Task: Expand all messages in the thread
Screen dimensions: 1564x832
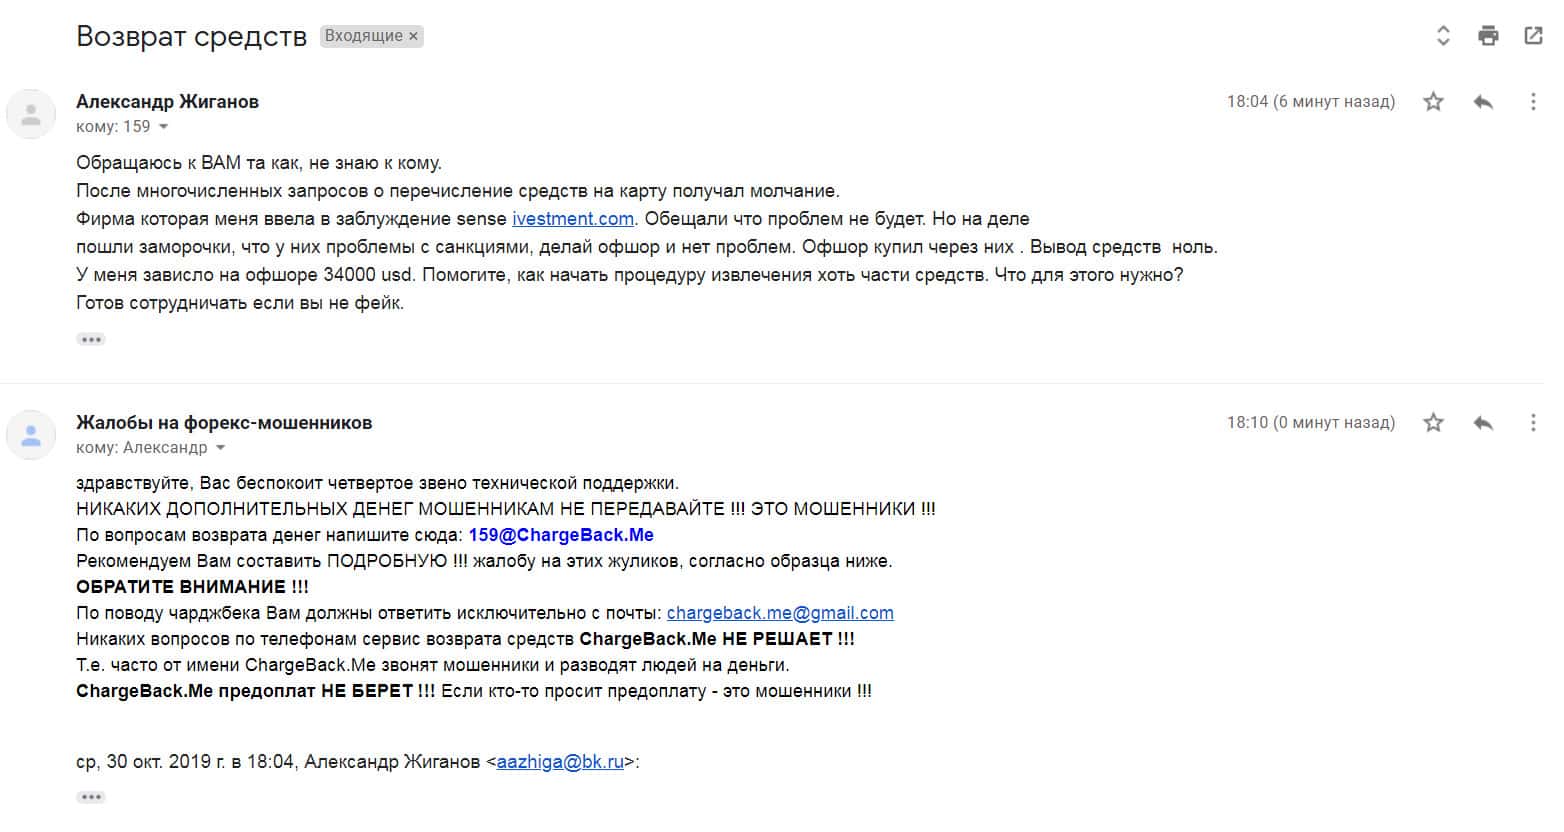Action: point(1443,36)
